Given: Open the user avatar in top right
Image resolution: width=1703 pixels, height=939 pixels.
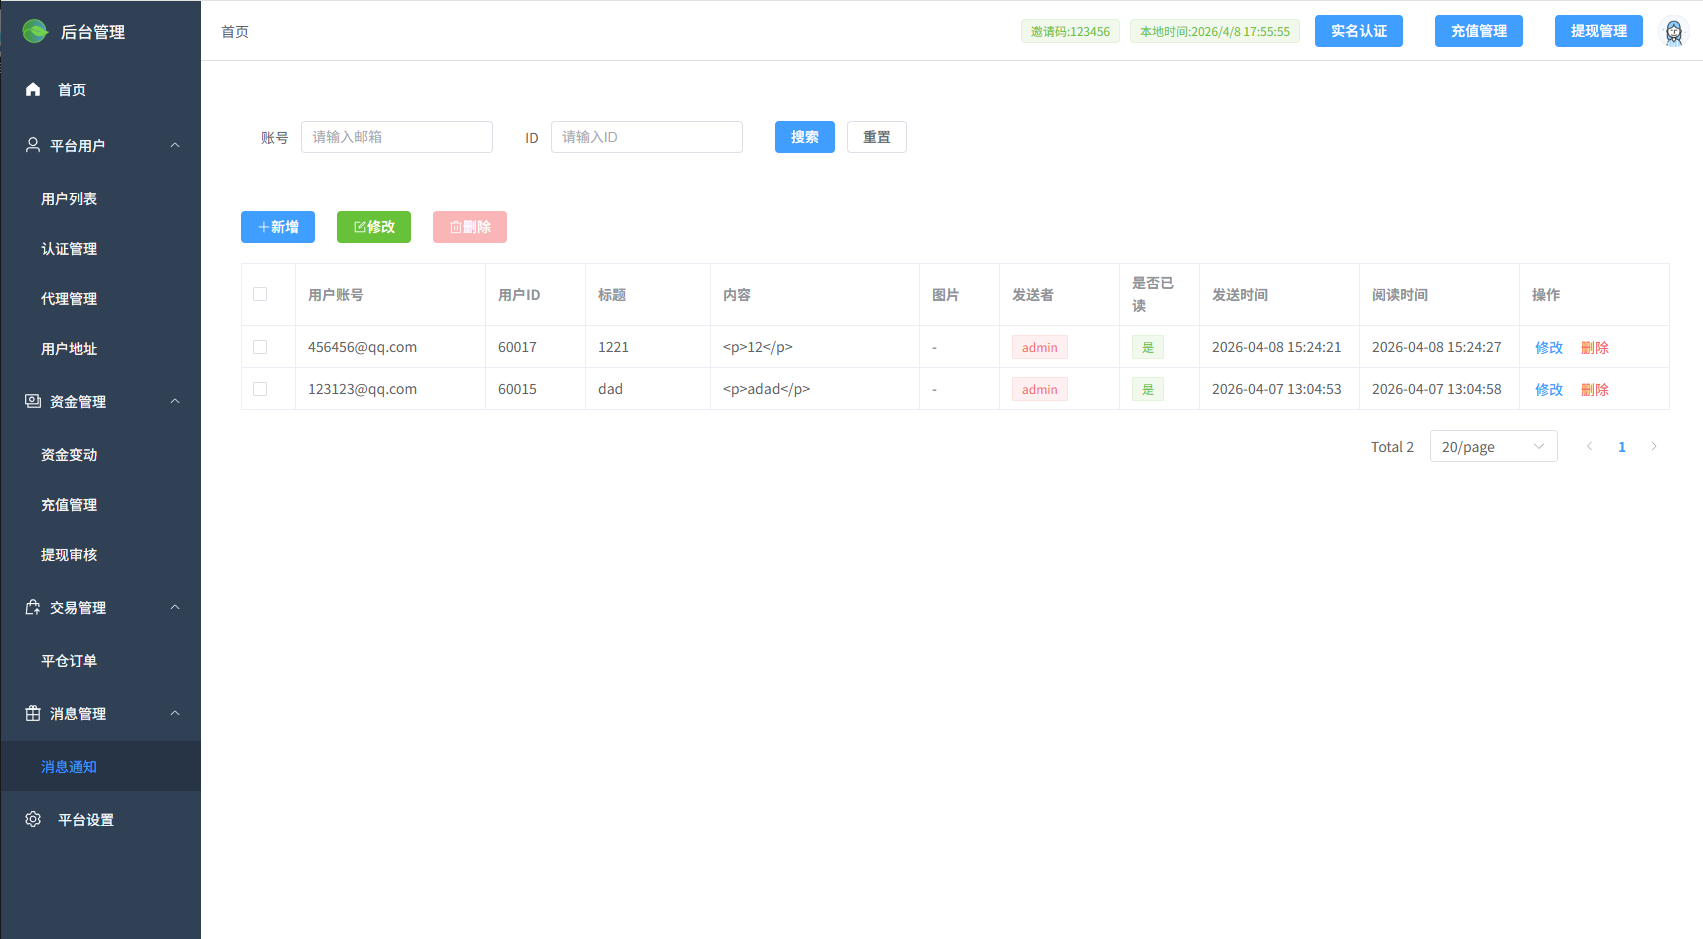Looking at the screenshot, I should (1673, 32).
